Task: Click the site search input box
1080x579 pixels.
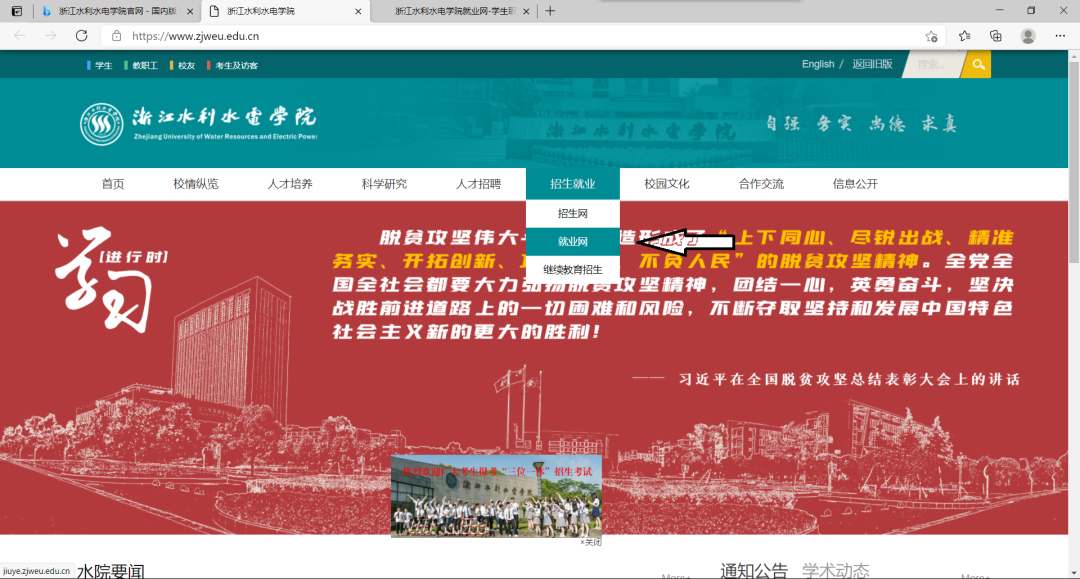Action: (x=933, y=65)
